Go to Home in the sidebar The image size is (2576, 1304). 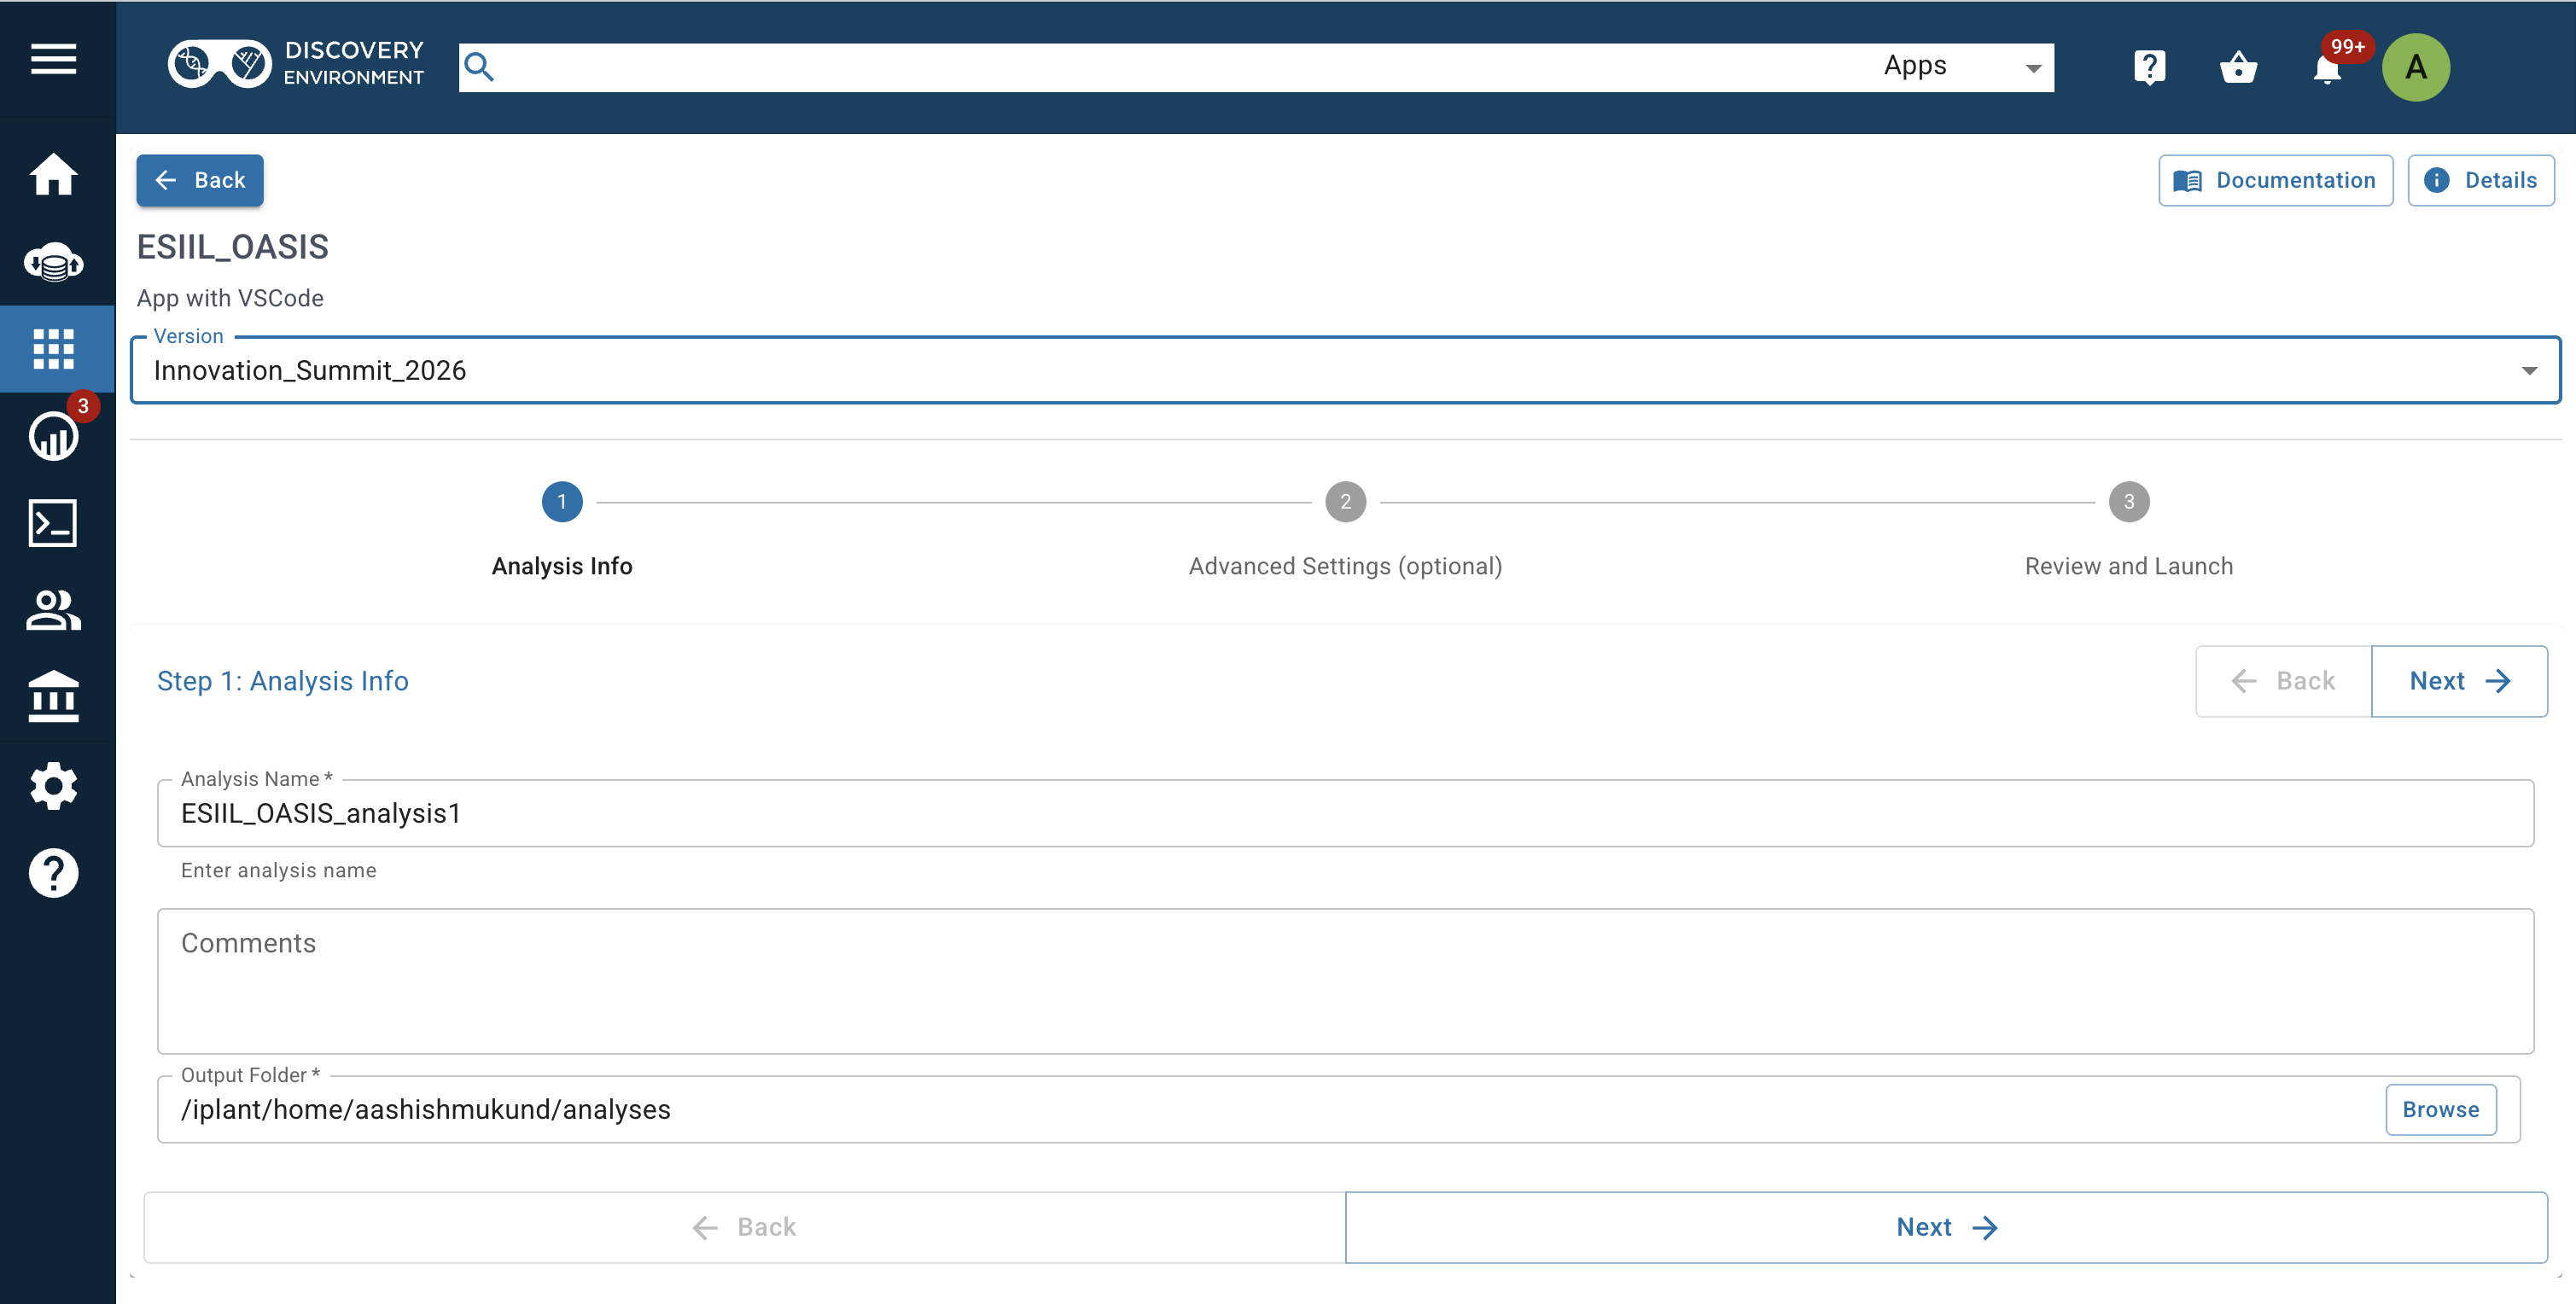click(x=53, y=175)
